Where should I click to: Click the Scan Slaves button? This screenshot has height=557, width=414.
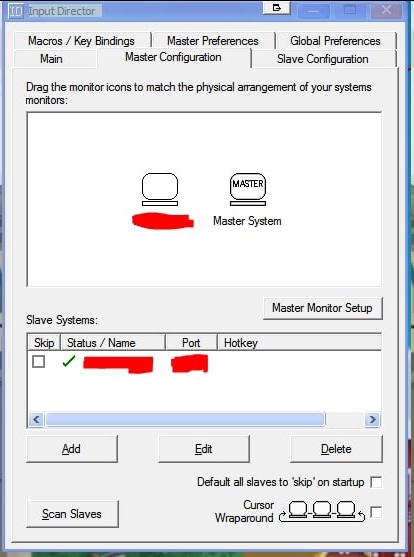pyautogui.click(x=72, y=514)
